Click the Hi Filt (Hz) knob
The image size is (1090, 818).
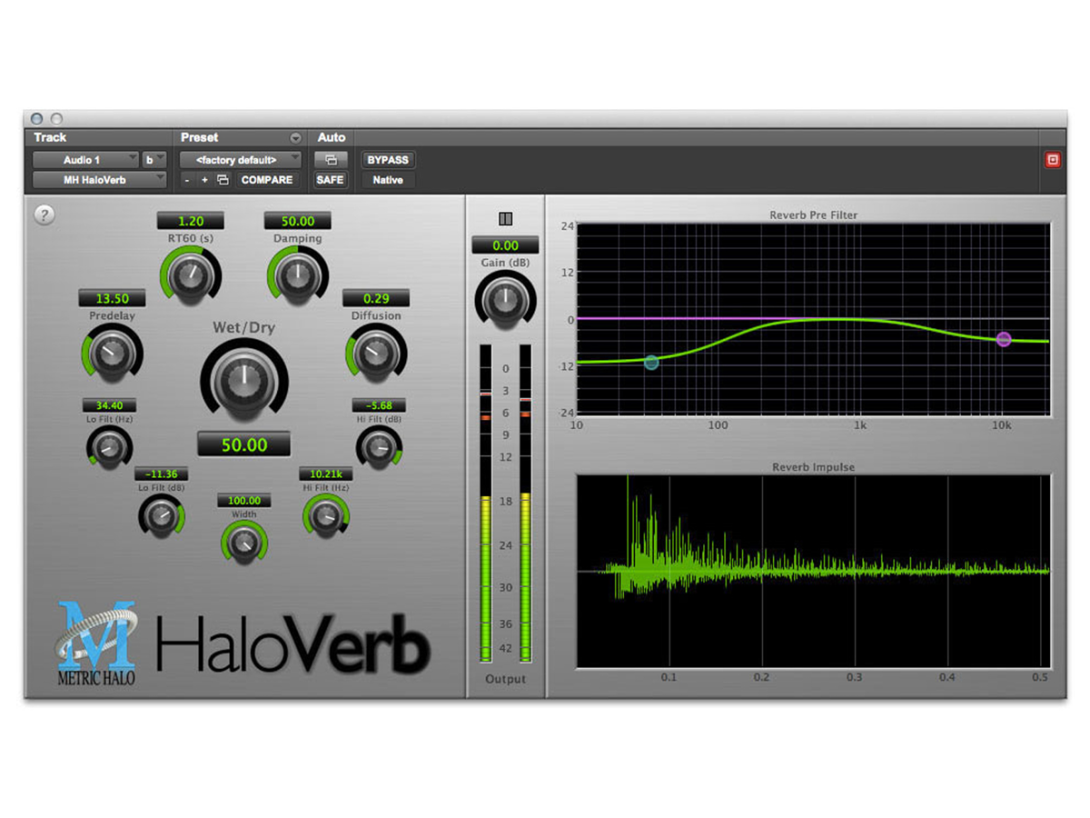pyautogui.click(x=326, y=516)
